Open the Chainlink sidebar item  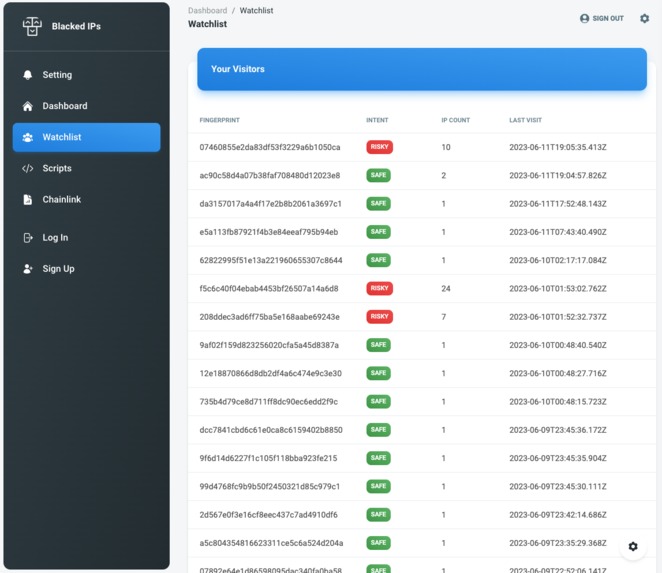coord(87,199)
